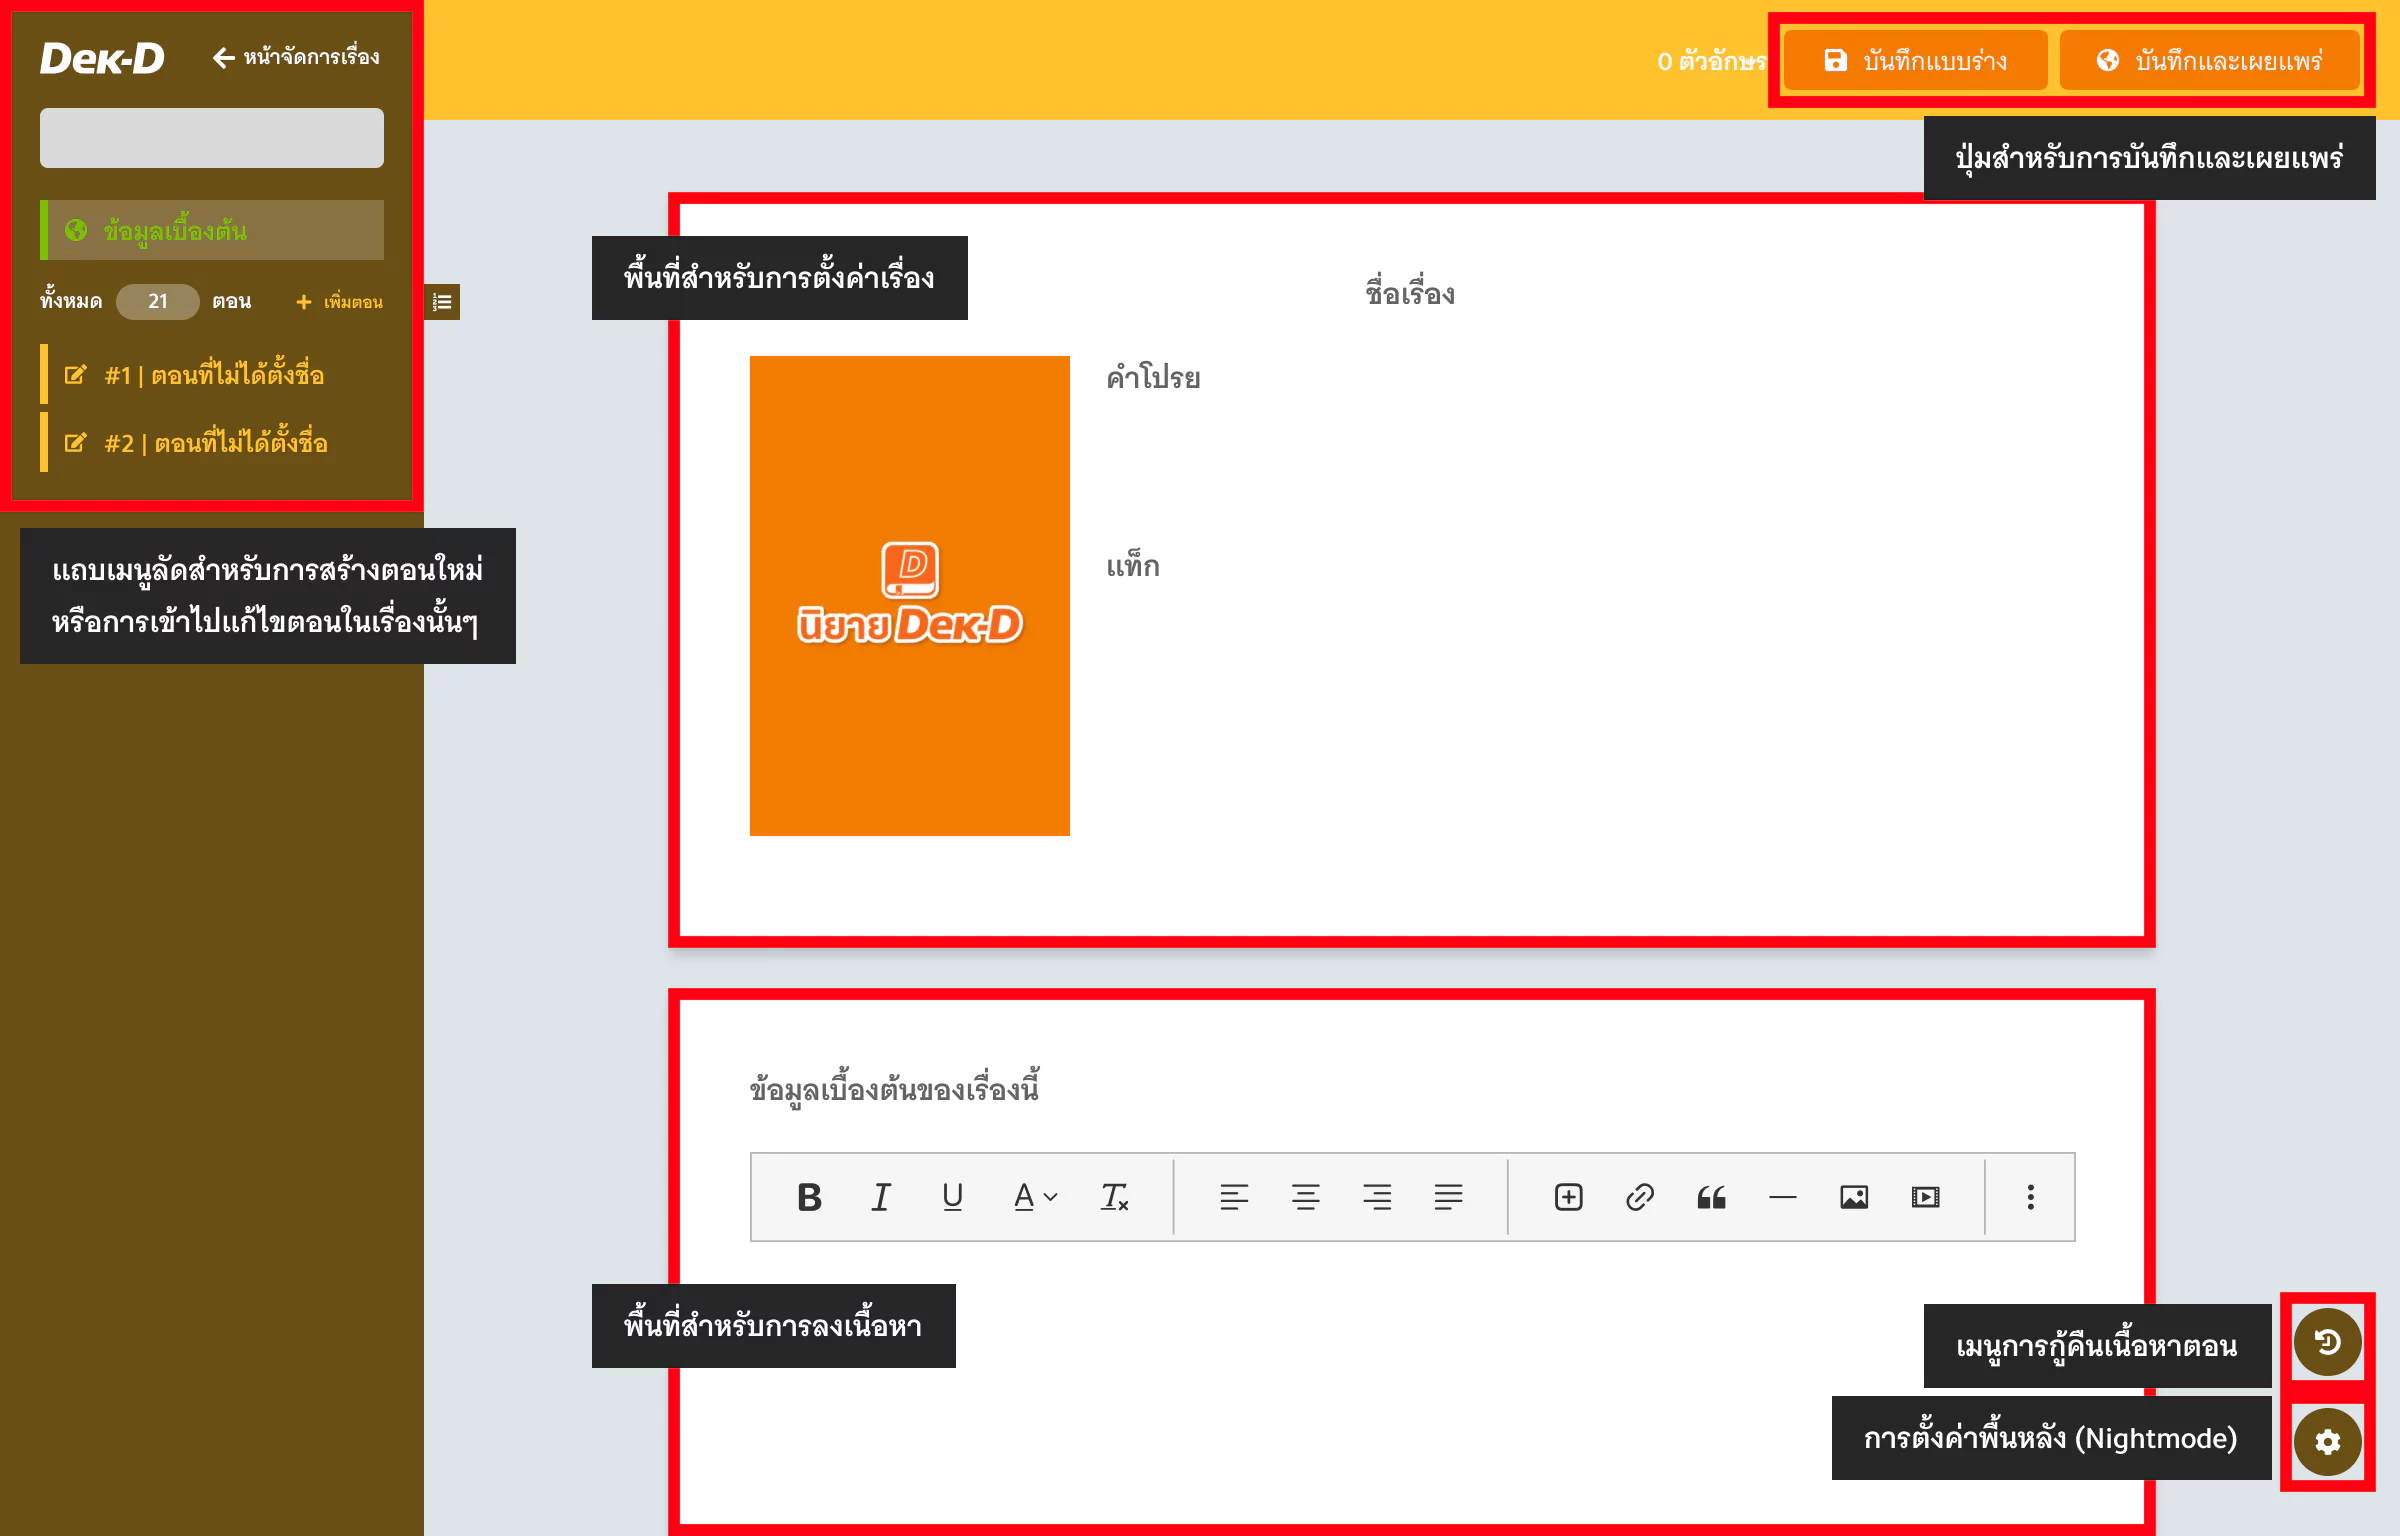Click the orange นิยาย Dek-D cover image
Image resolution: width=2400 pixels, height=1536 pixels.
tap(910, 596)
